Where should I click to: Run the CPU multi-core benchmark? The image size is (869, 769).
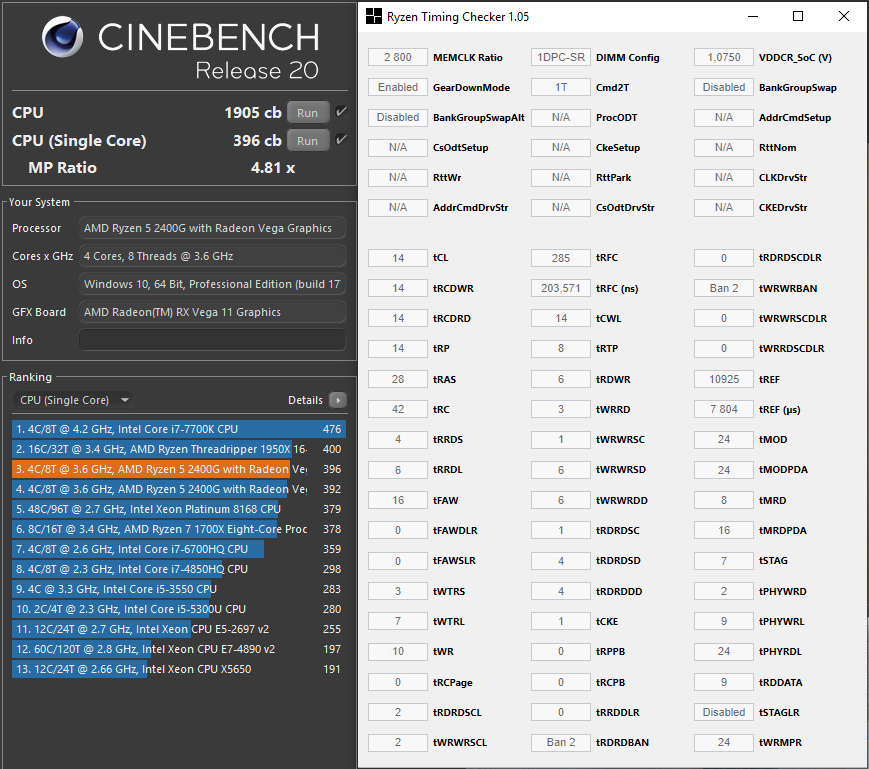[x=308, y=112]
